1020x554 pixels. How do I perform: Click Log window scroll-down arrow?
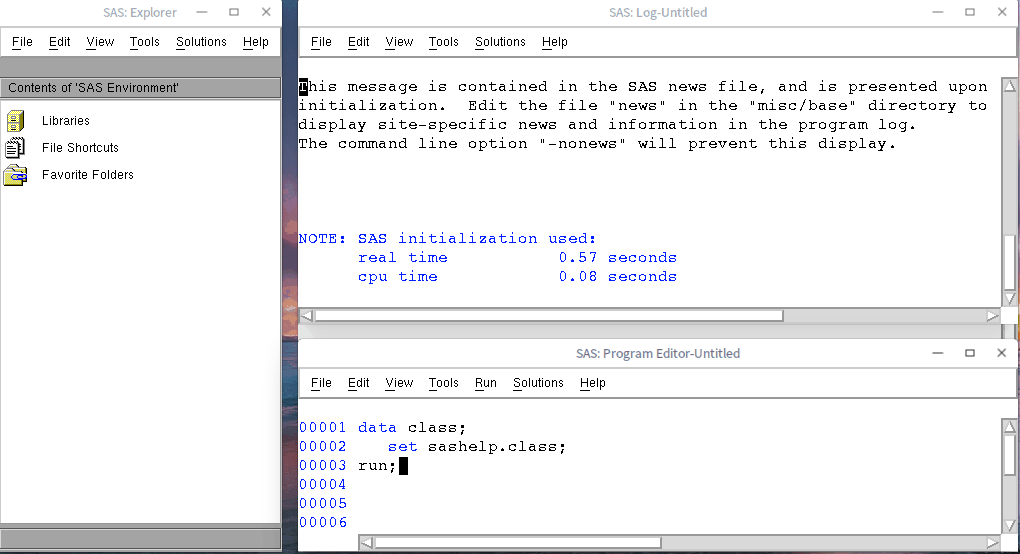[1010, 298]
